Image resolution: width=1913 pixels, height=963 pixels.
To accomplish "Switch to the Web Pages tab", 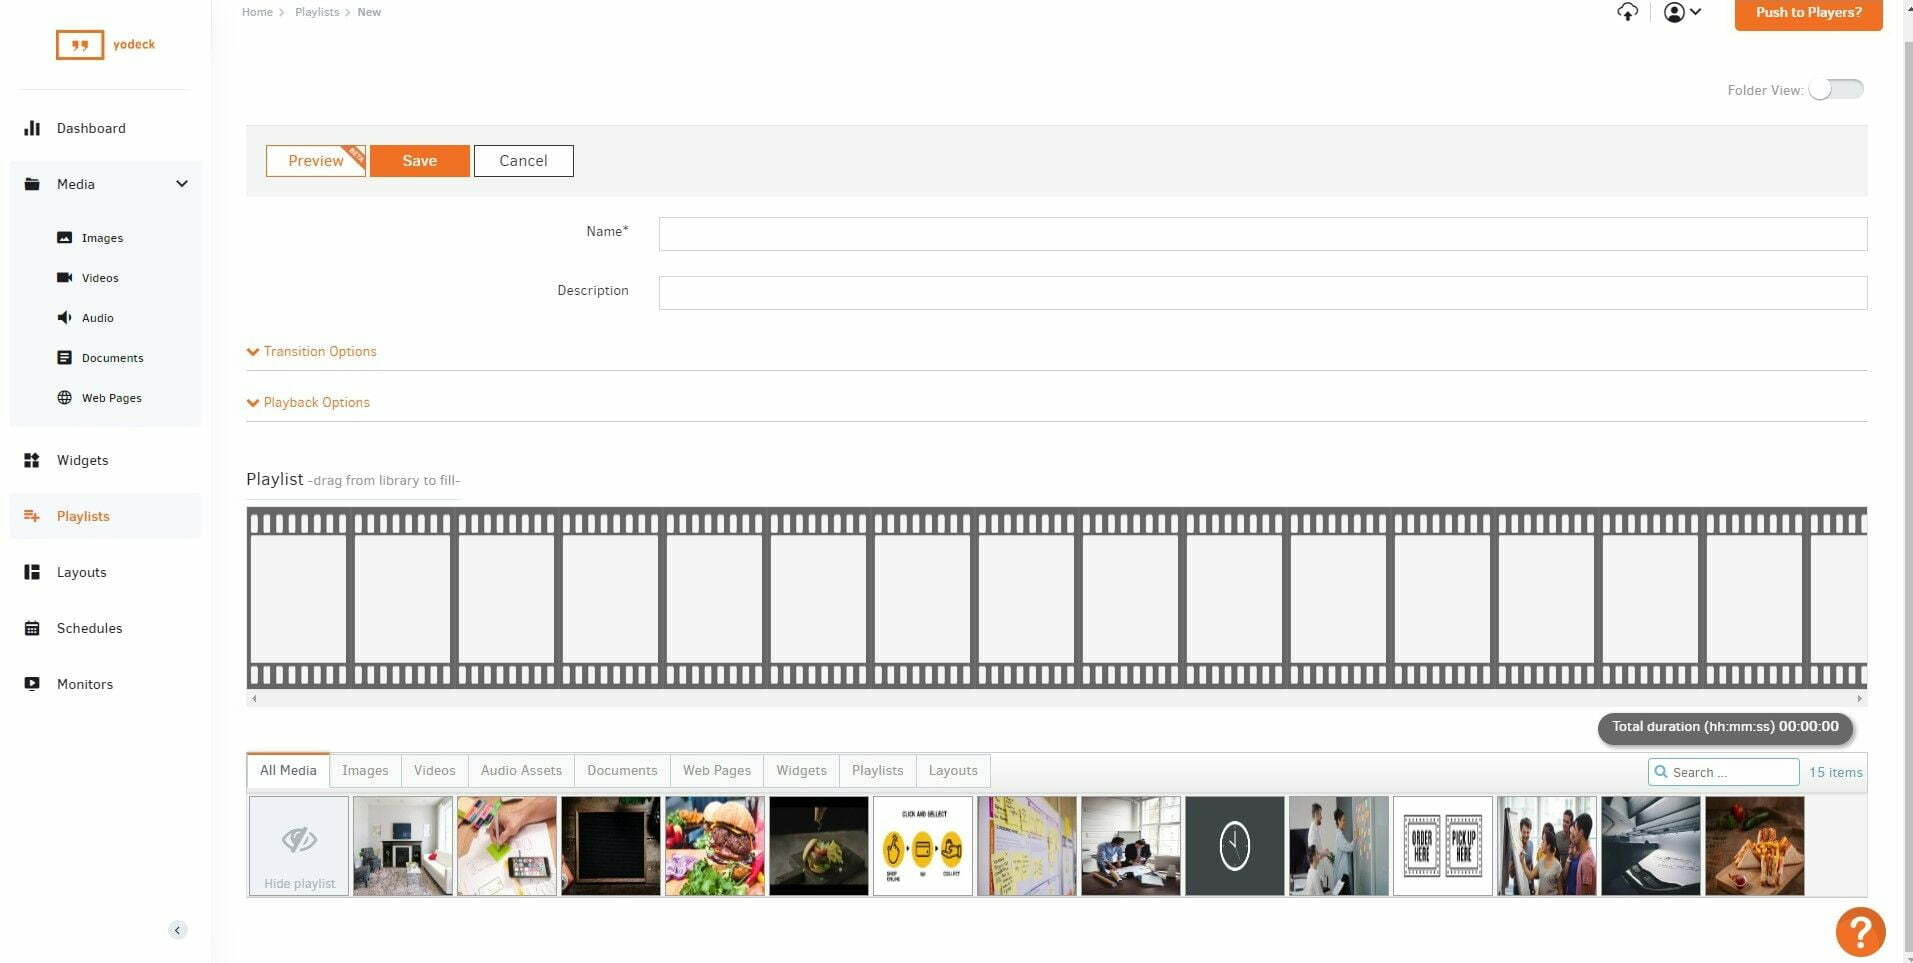I will 717,770.
